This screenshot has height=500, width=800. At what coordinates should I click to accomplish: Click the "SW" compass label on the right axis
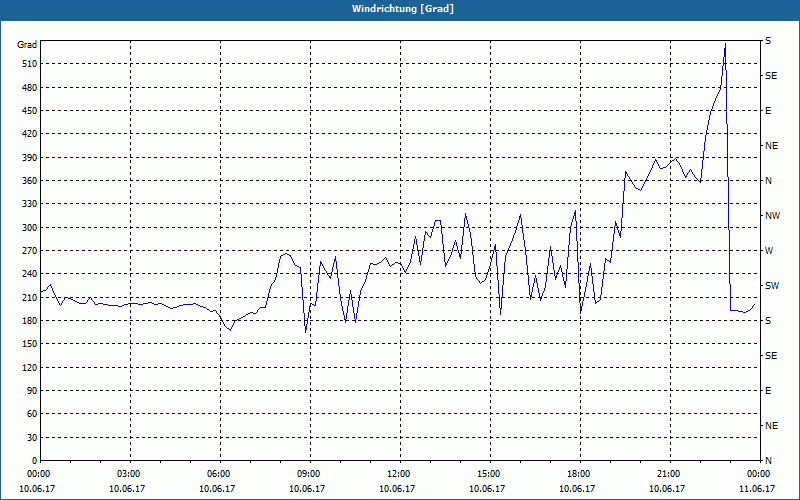pyautogui.click(x=772, y=286)
